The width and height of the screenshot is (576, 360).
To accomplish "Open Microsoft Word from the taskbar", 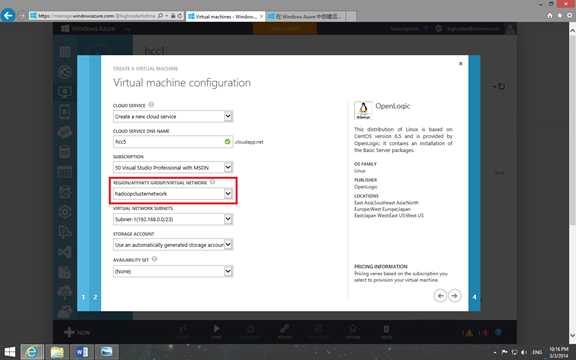I will (81, 352).
